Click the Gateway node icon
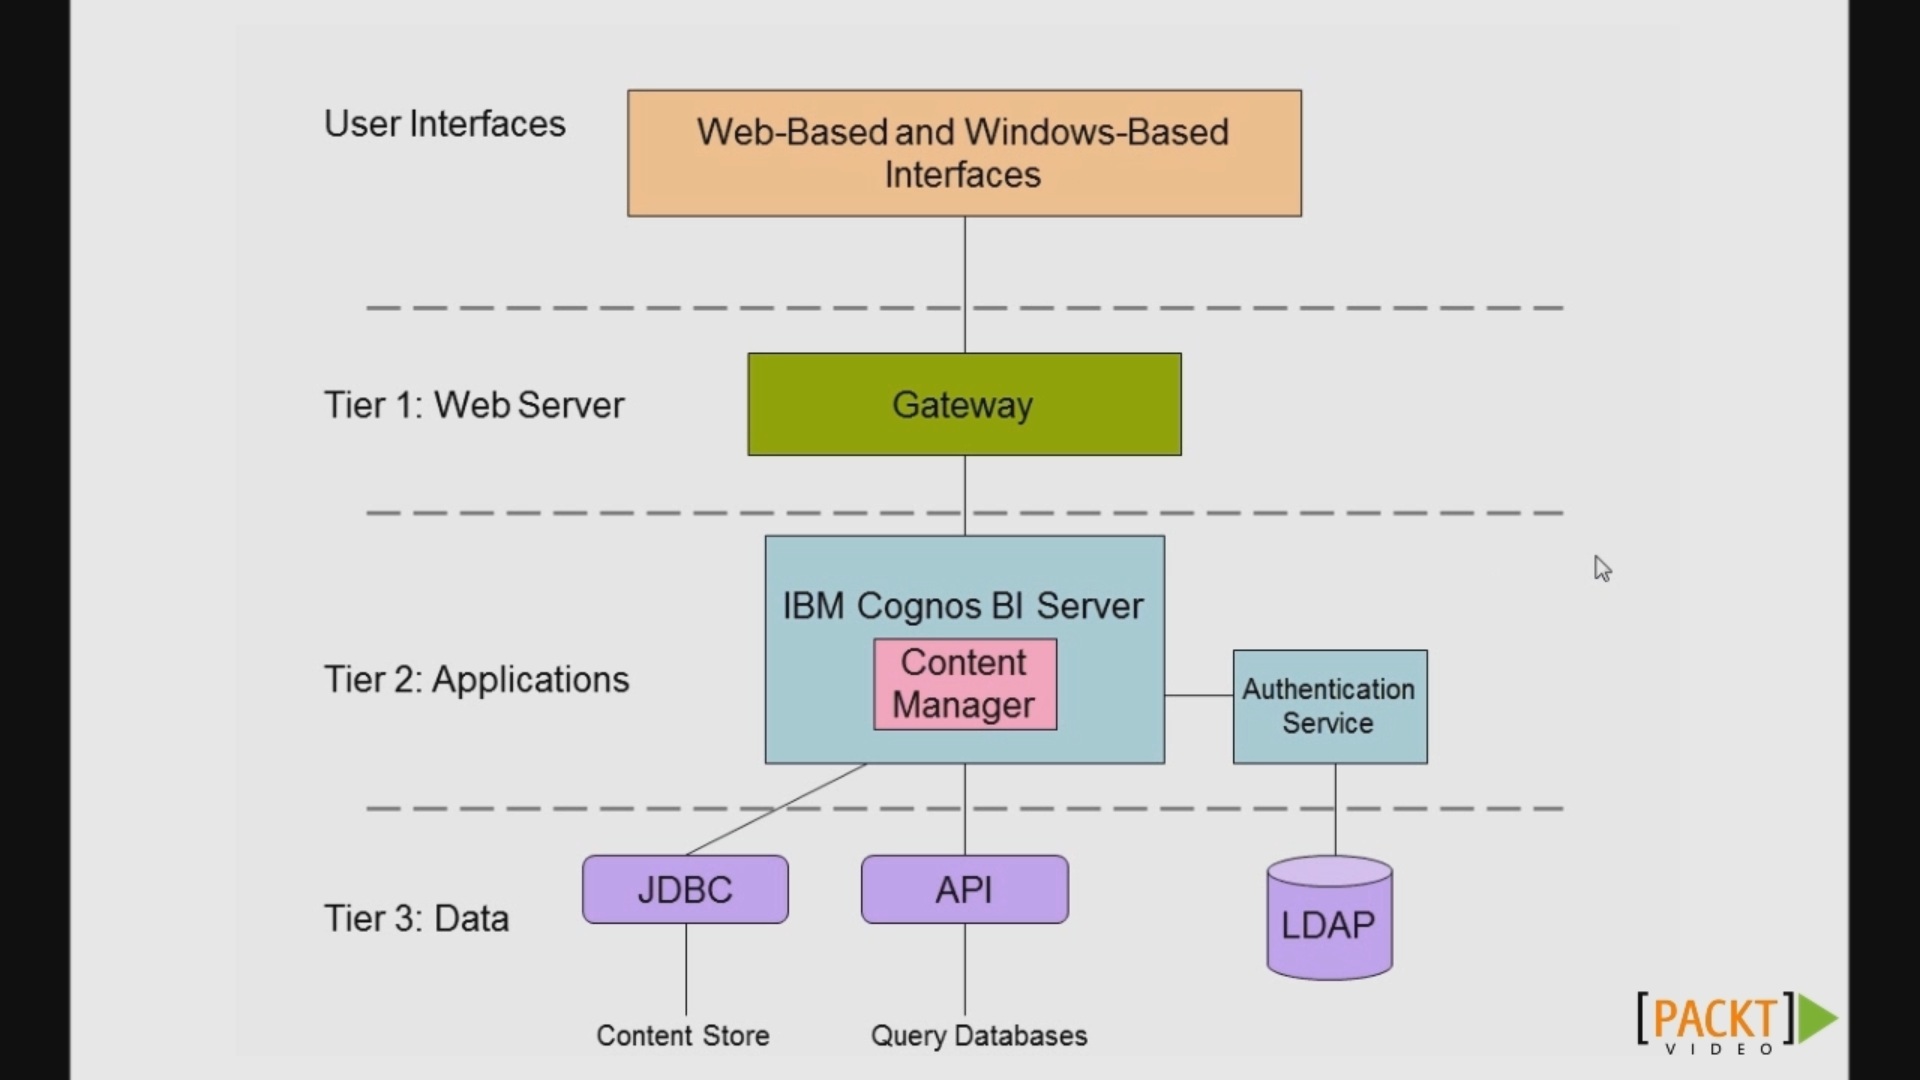 click(963, 404)
